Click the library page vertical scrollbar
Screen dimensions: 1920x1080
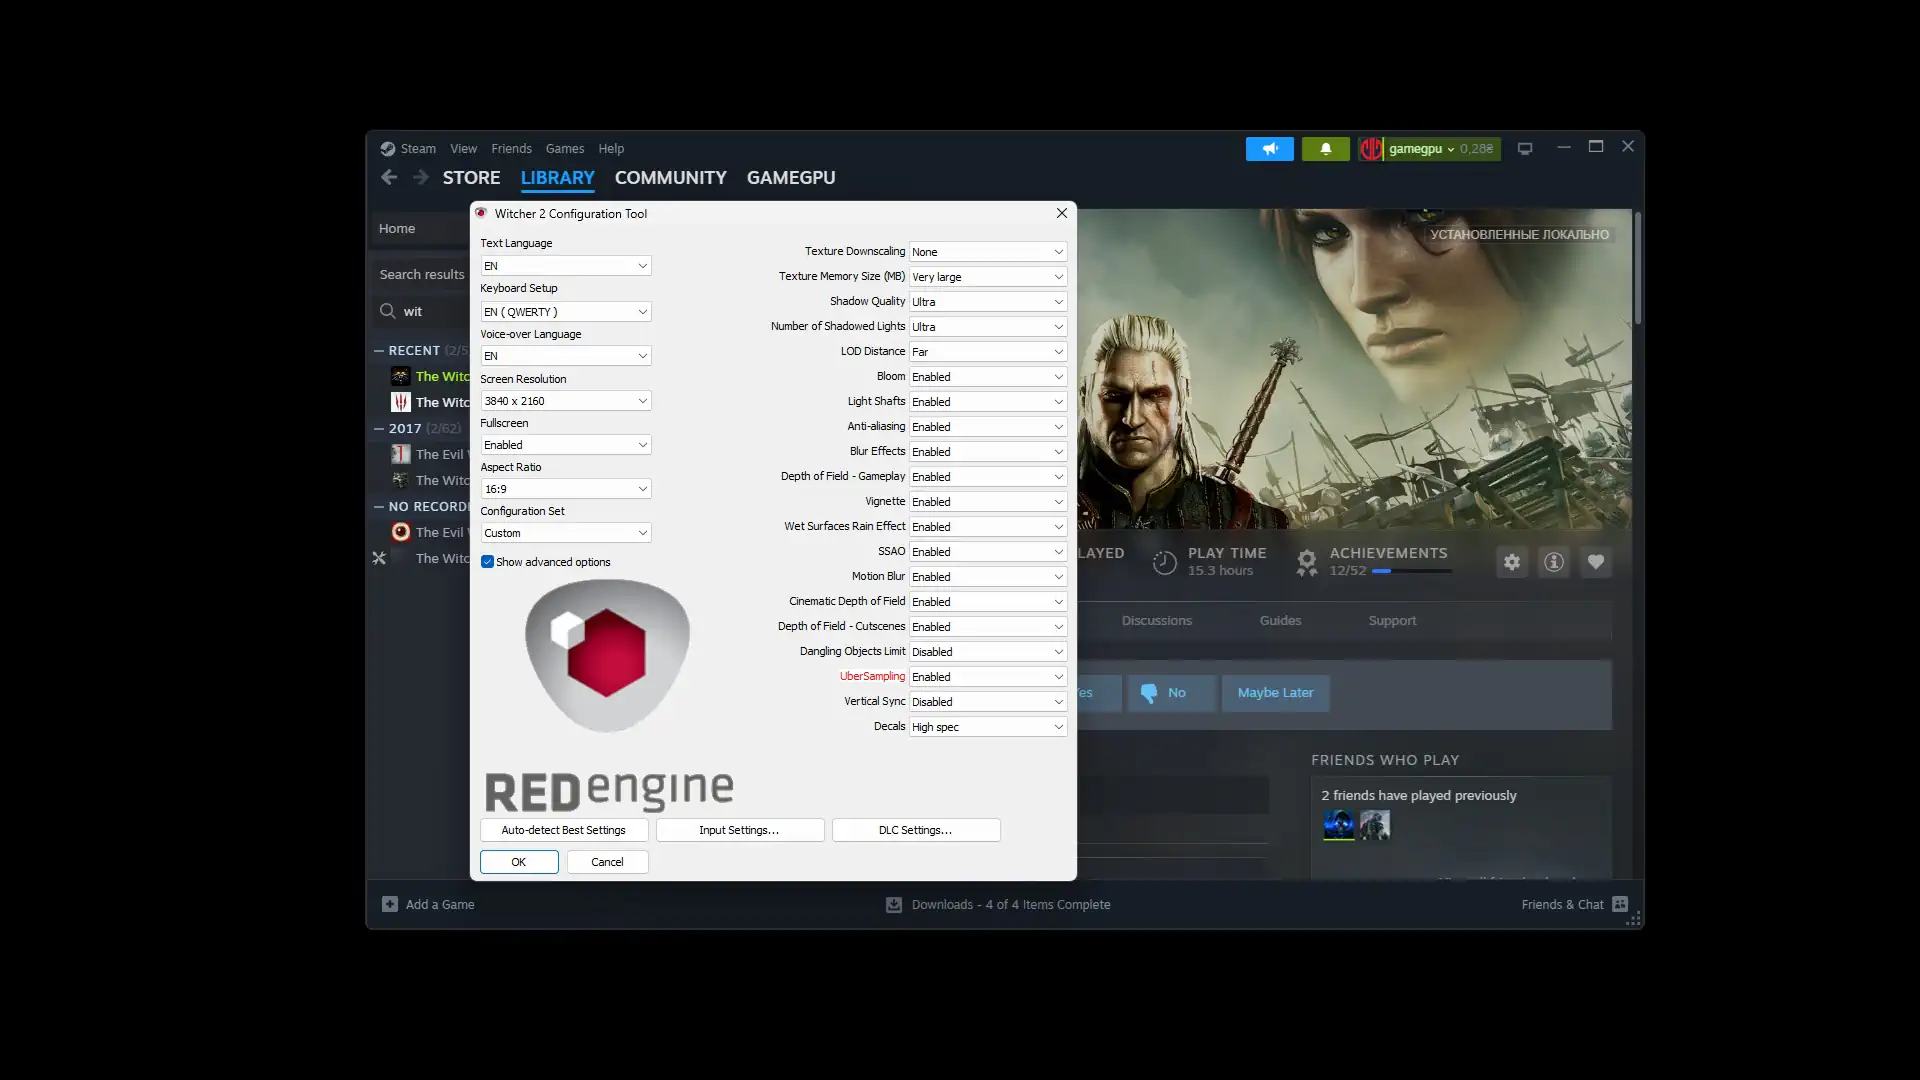click(x=1638, y=268)
